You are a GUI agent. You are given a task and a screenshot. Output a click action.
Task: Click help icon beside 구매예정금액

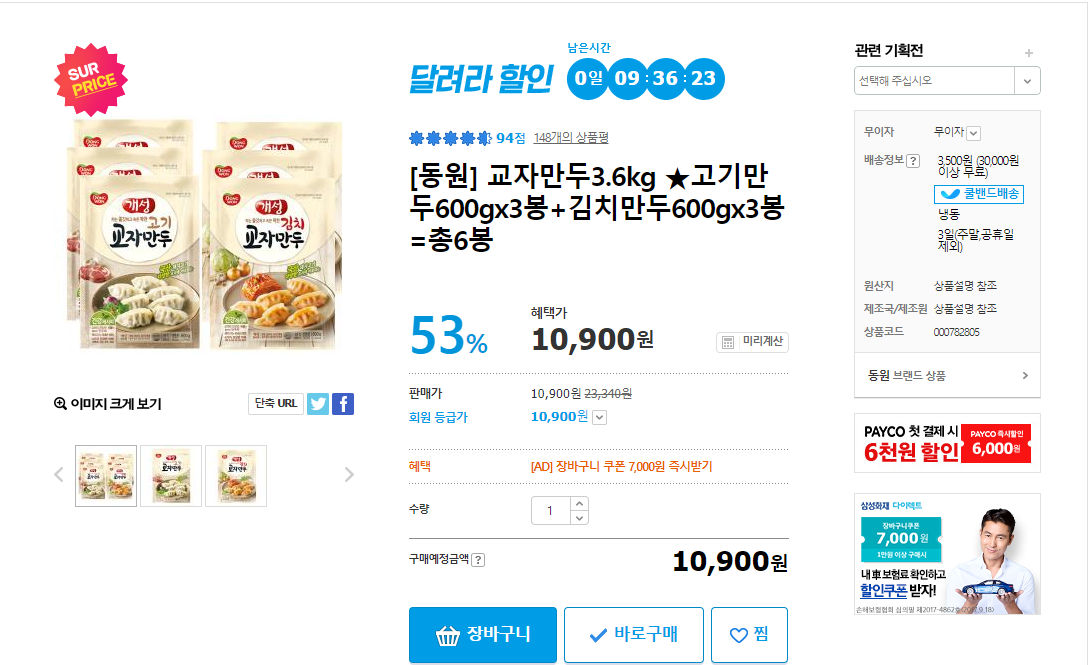(478, 560)
